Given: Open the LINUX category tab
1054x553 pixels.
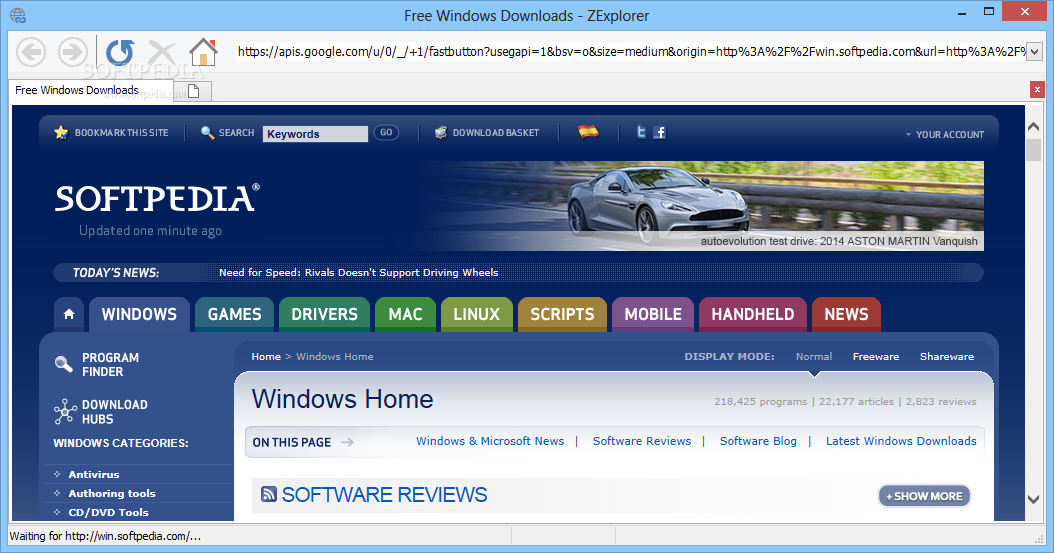Looking at the screenshot, I should point(477,314).
